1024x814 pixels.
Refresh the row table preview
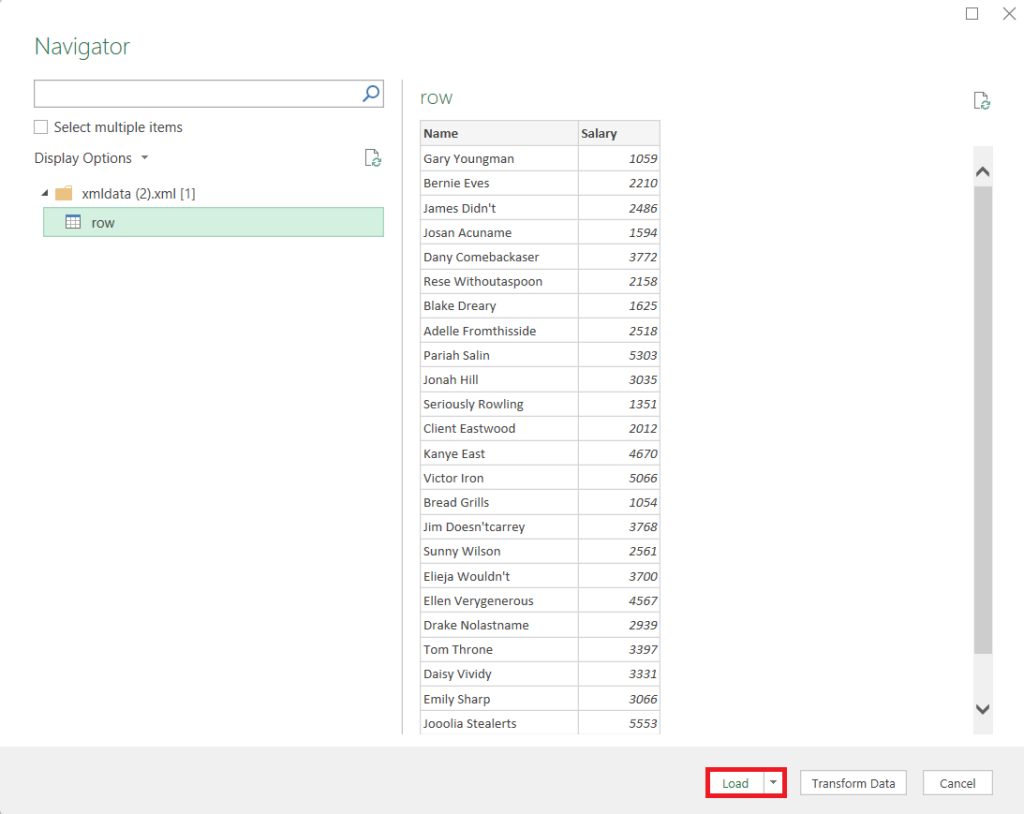click(982, 100)
